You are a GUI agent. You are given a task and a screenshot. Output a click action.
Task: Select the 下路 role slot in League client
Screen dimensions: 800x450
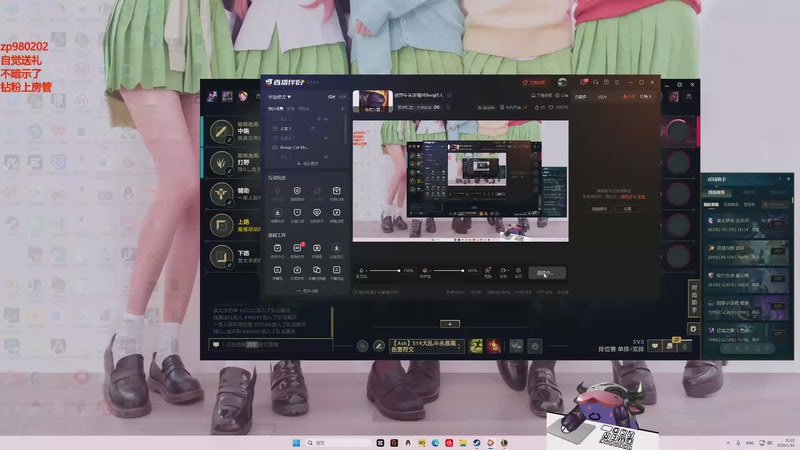tap(232, 256)
